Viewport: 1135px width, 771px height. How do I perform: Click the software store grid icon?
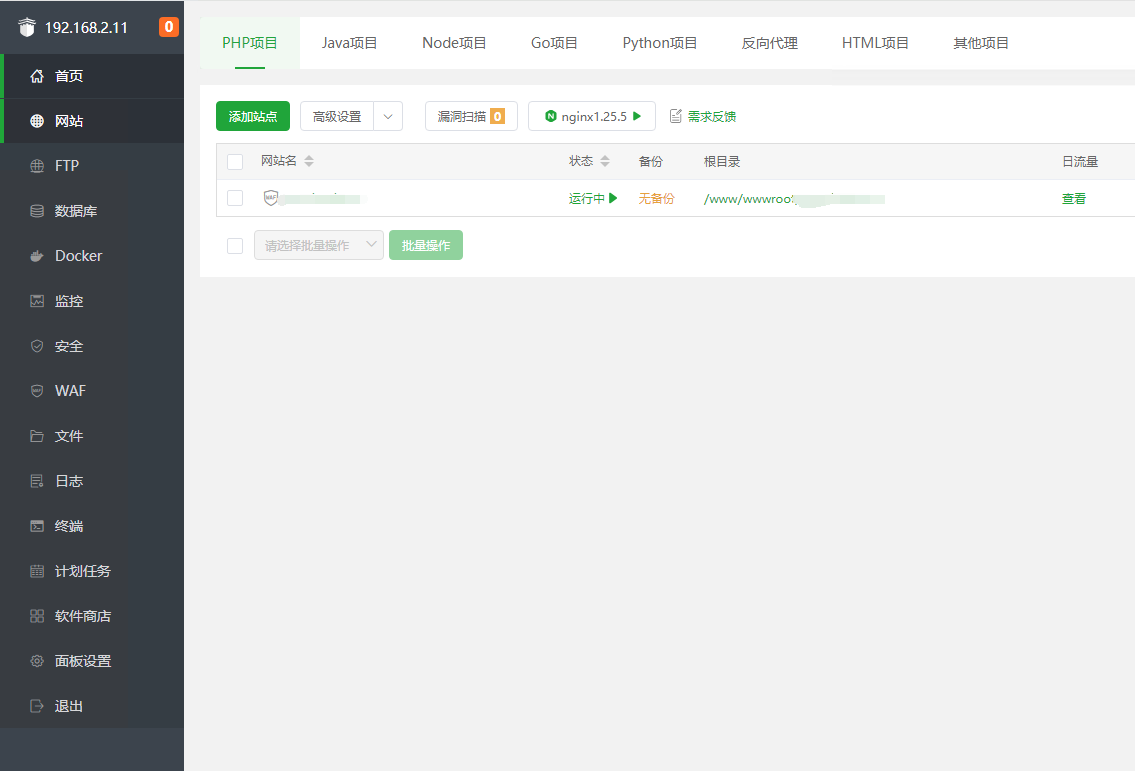tap(37, 616)
